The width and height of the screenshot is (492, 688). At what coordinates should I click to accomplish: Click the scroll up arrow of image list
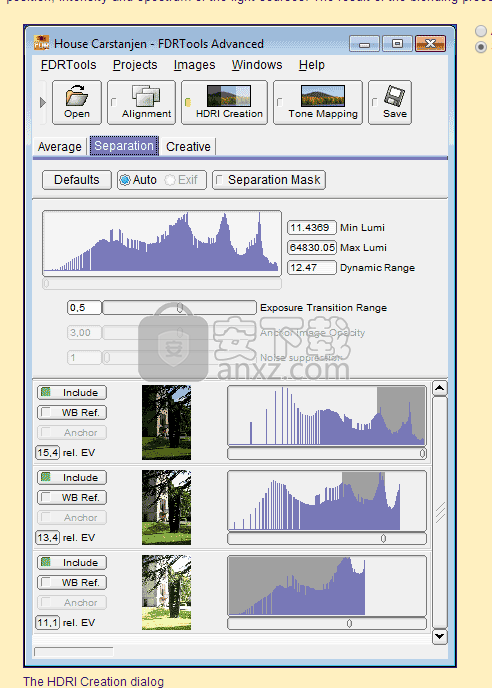(x=440, y=388)
